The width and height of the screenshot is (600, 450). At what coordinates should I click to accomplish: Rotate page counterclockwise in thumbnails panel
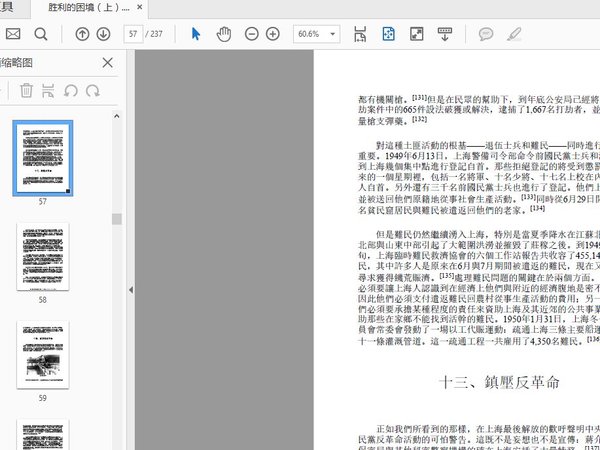(x=71, y=91)
